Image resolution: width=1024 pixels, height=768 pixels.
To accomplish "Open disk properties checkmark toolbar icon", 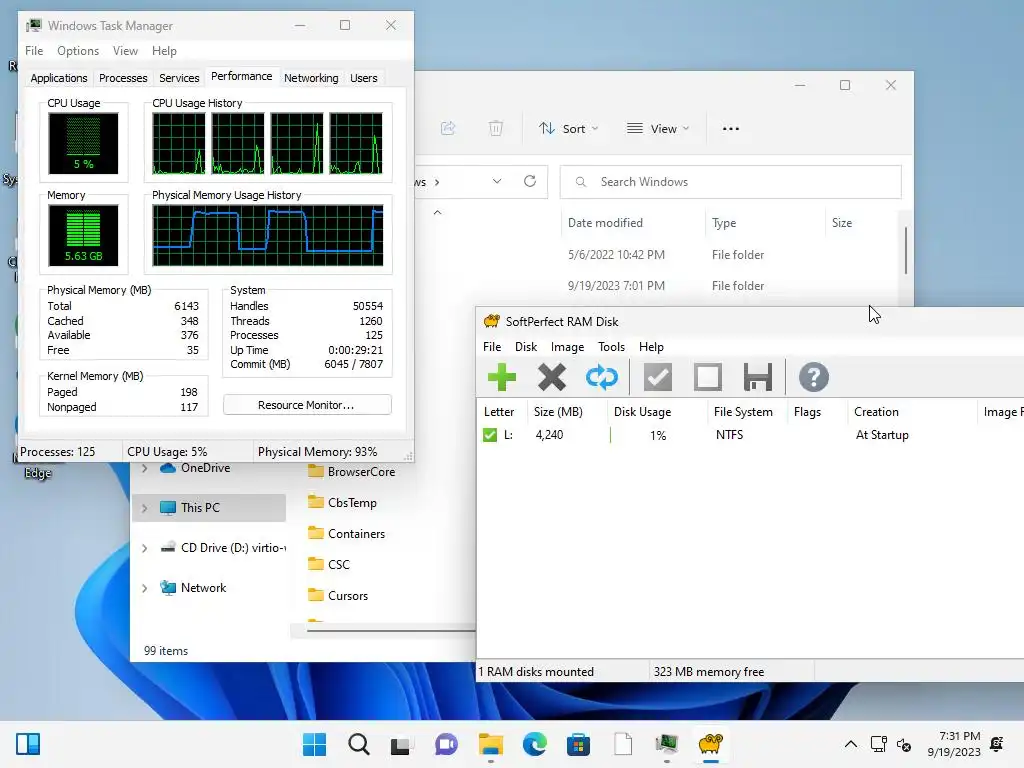I will 658,377.
